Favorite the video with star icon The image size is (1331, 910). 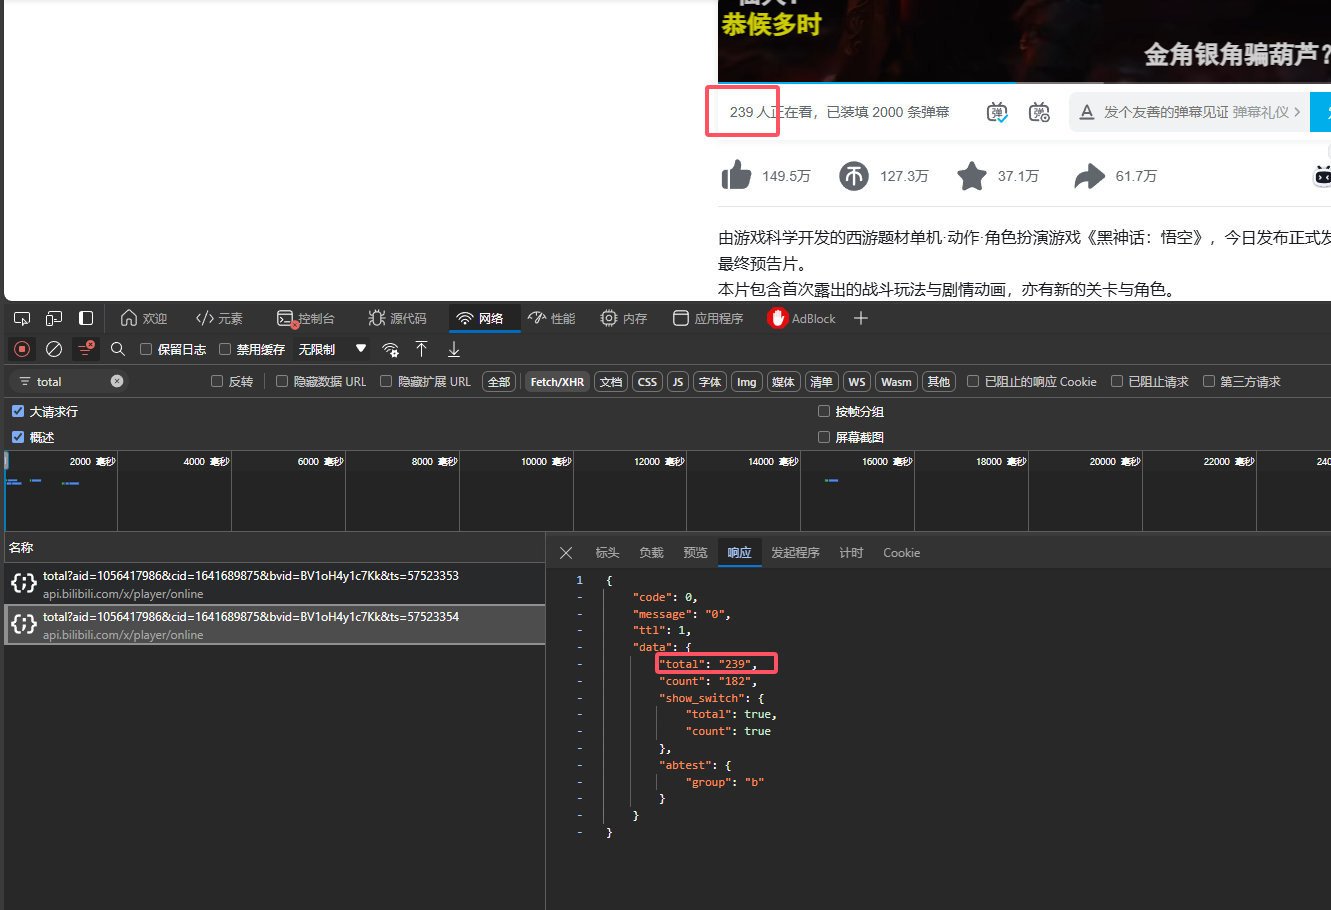972,176
